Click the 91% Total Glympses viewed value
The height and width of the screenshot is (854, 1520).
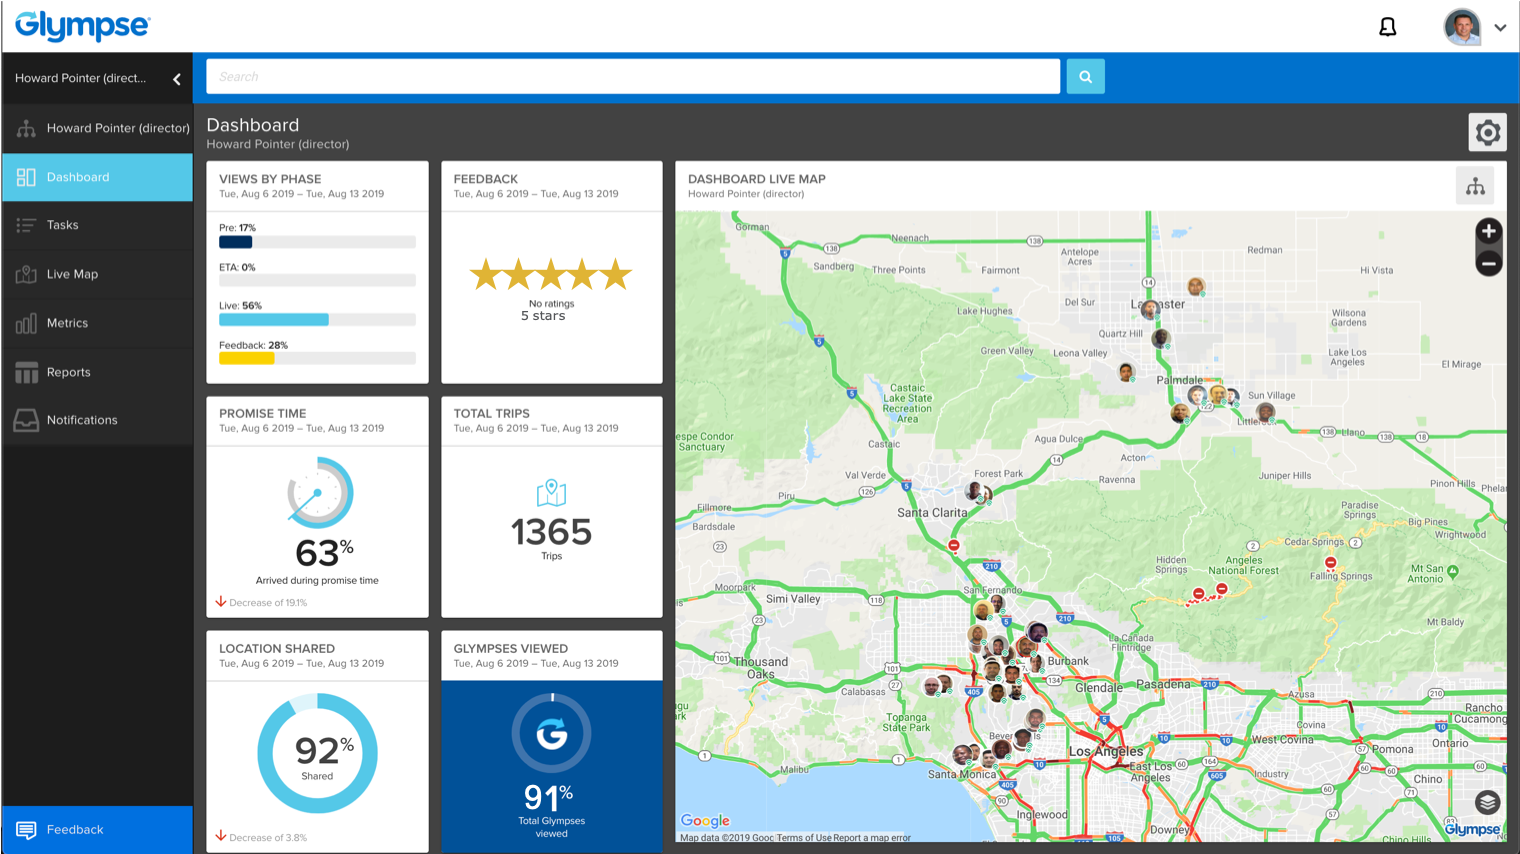[x=548, y=797]
